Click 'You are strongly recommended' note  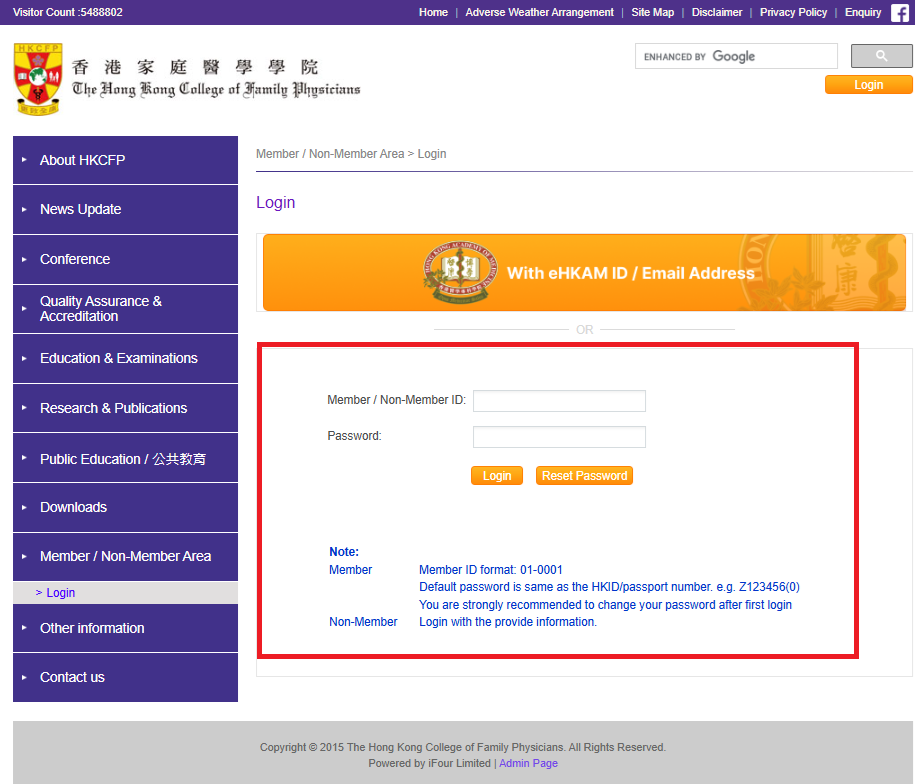[605, 605]
